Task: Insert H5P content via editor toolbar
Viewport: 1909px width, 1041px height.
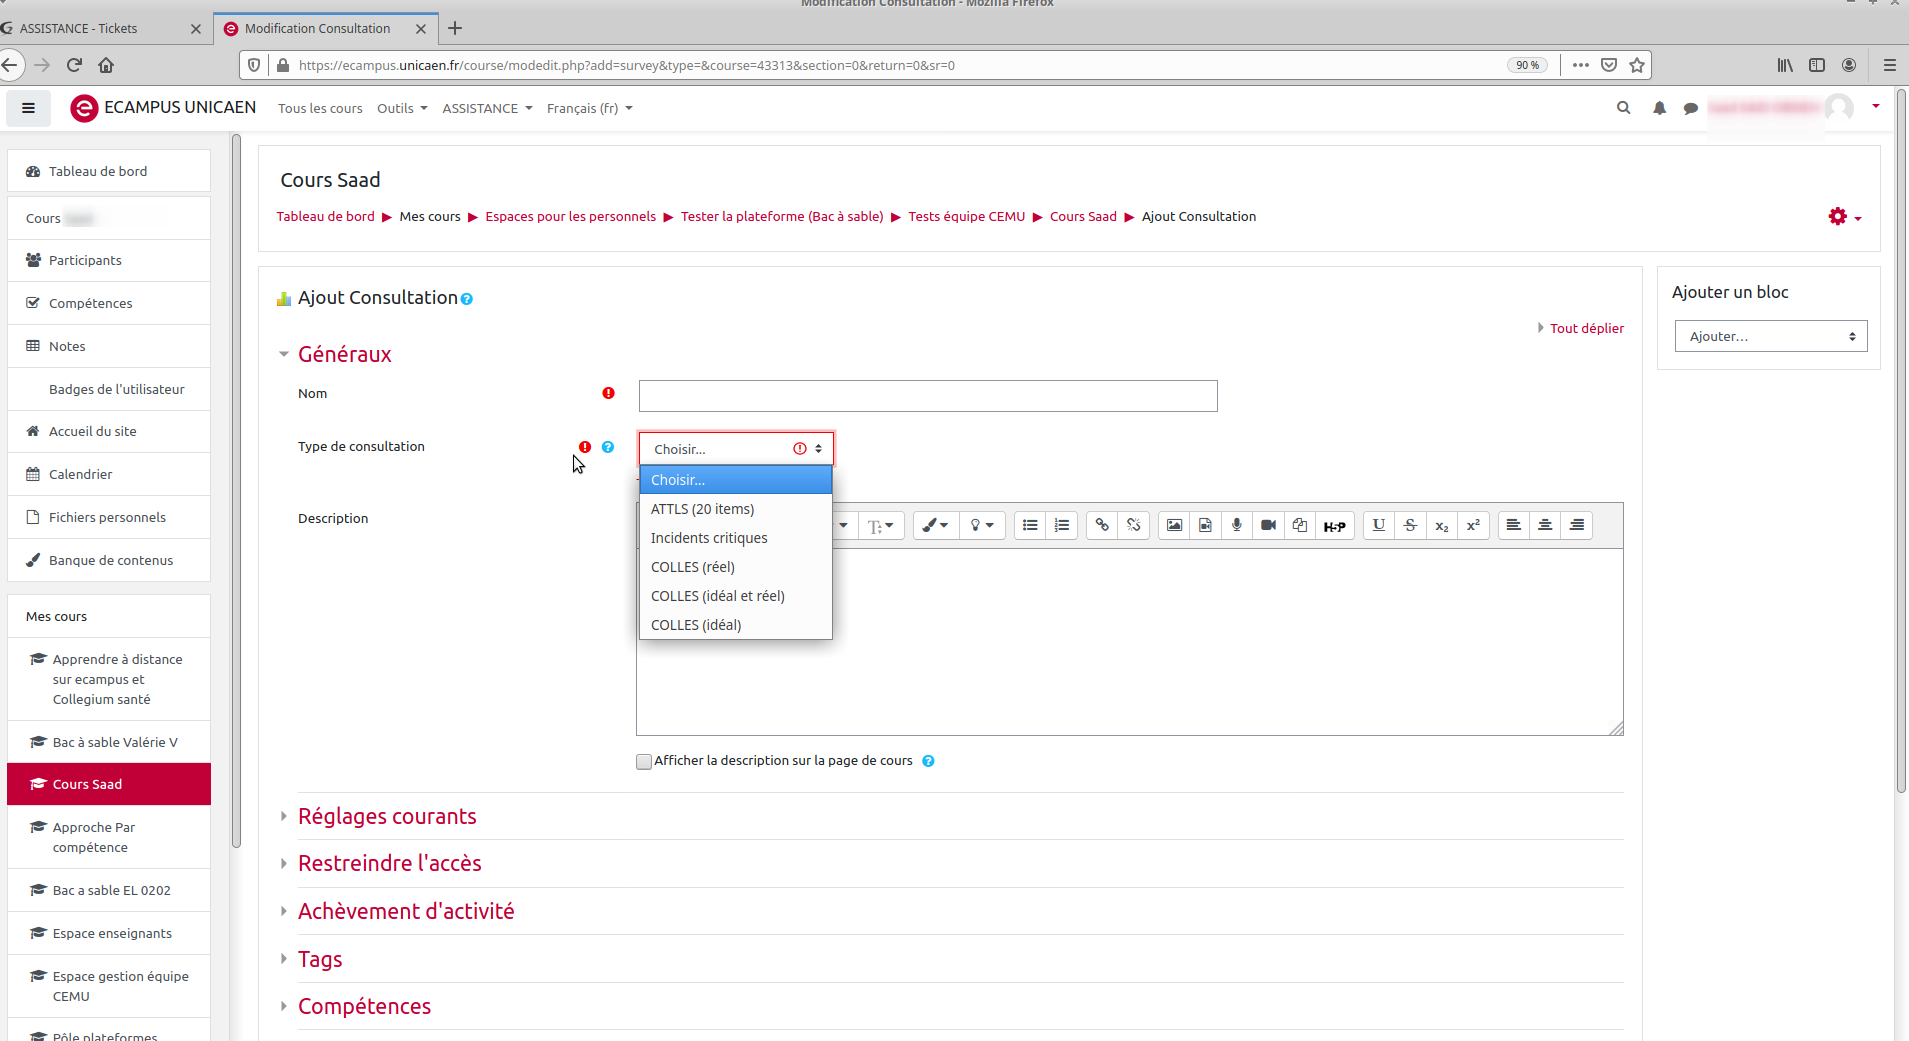Action: pos(1334,526)
